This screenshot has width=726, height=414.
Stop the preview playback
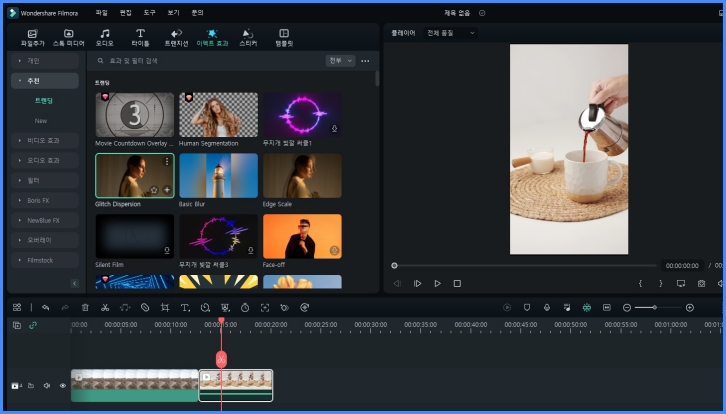pyautogui.click(x=457, y=283)
